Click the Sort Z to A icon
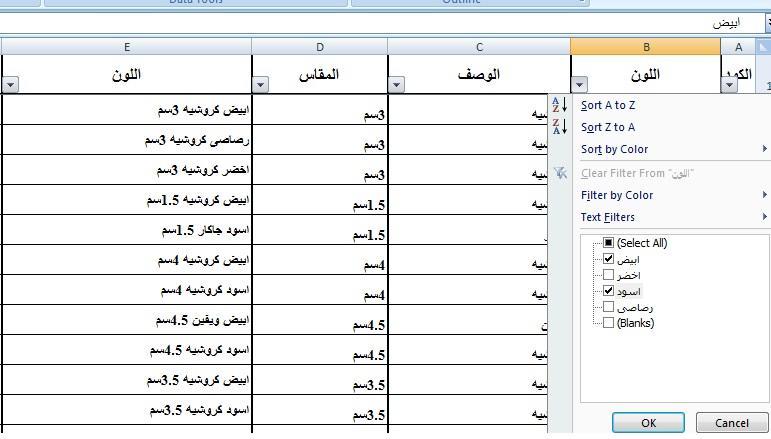The image size is (771, 439). (x=560, y=127)
